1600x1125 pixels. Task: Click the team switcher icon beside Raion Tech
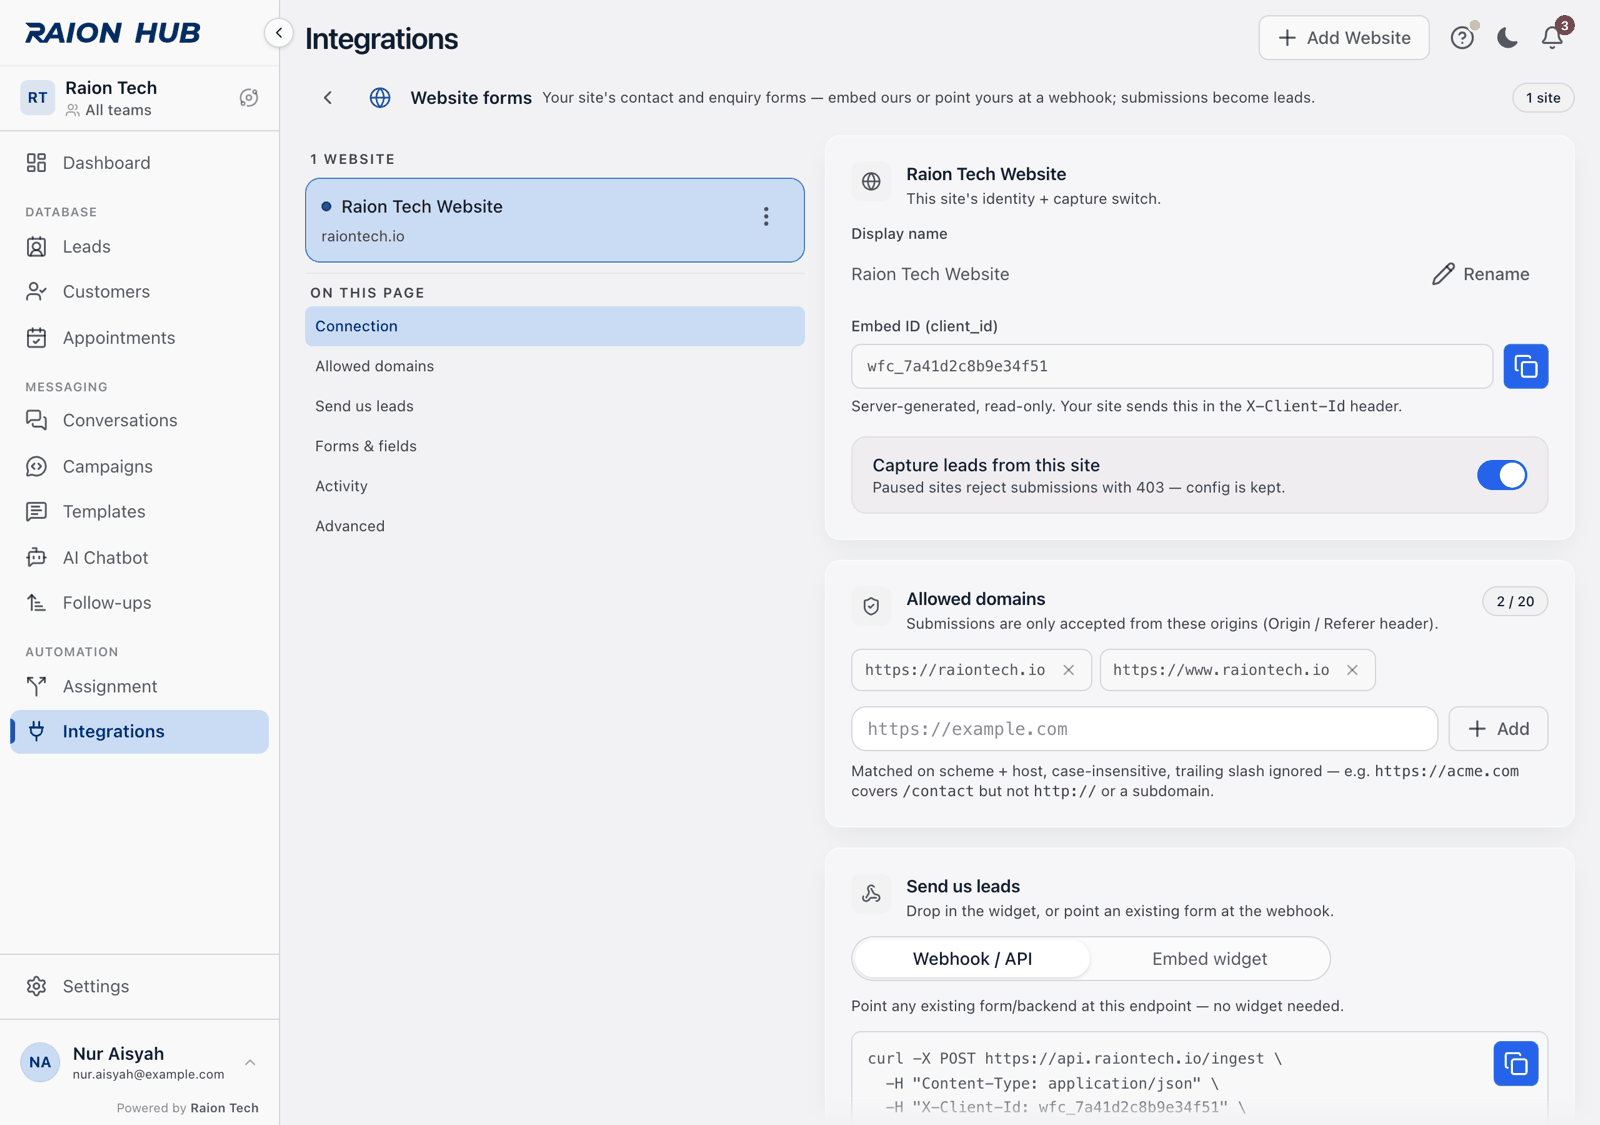249,98
